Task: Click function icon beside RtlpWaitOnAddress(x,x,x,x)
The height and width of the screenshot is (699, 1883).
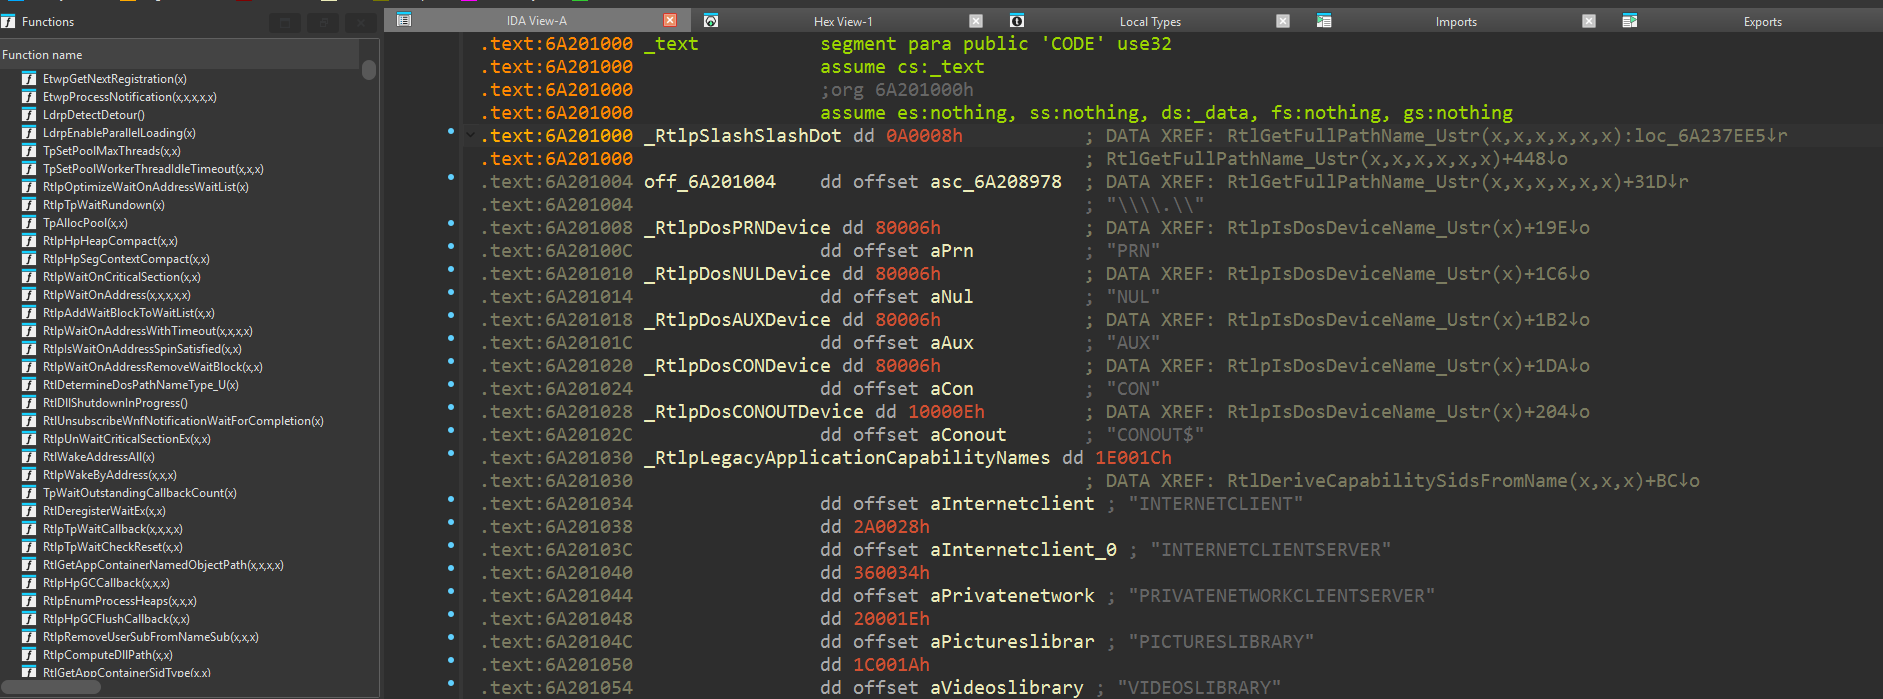Action: click(x=29, y=295)
